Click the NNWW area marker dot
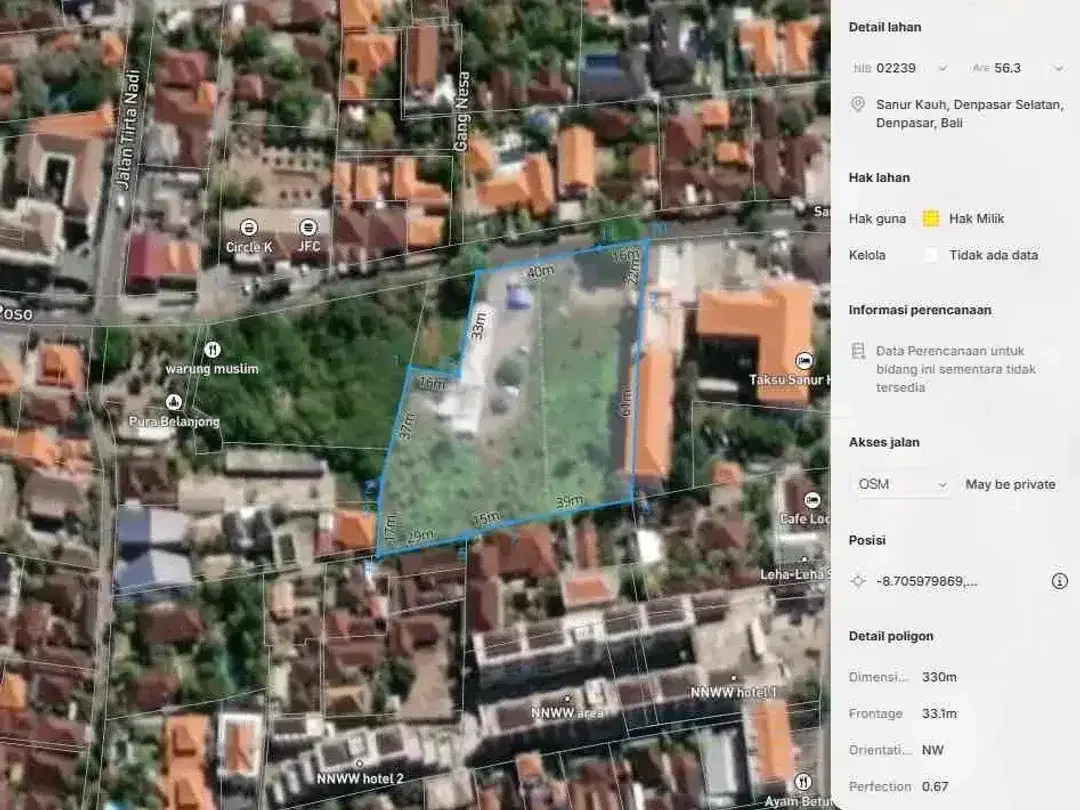Image resolution: width=1080 pixels, height=810 pixels. [x=567, y=698]
